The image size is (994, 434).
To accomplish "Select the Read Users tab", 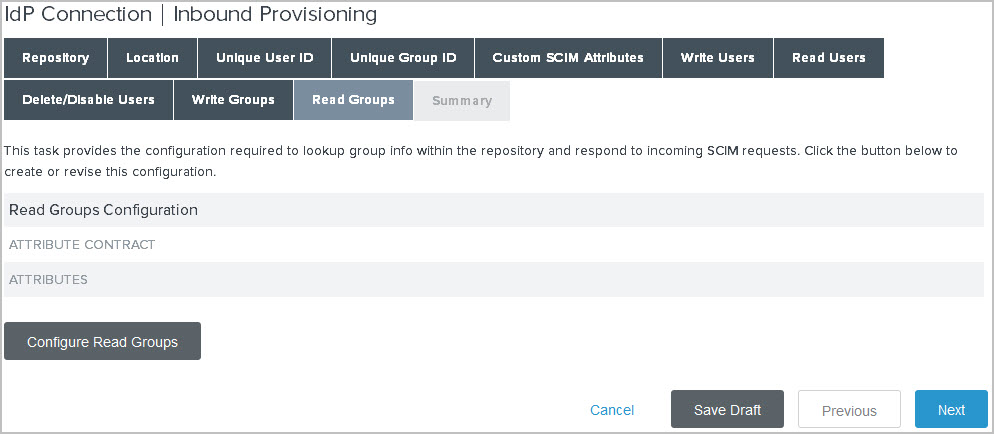I will click(x=828, y=58).
